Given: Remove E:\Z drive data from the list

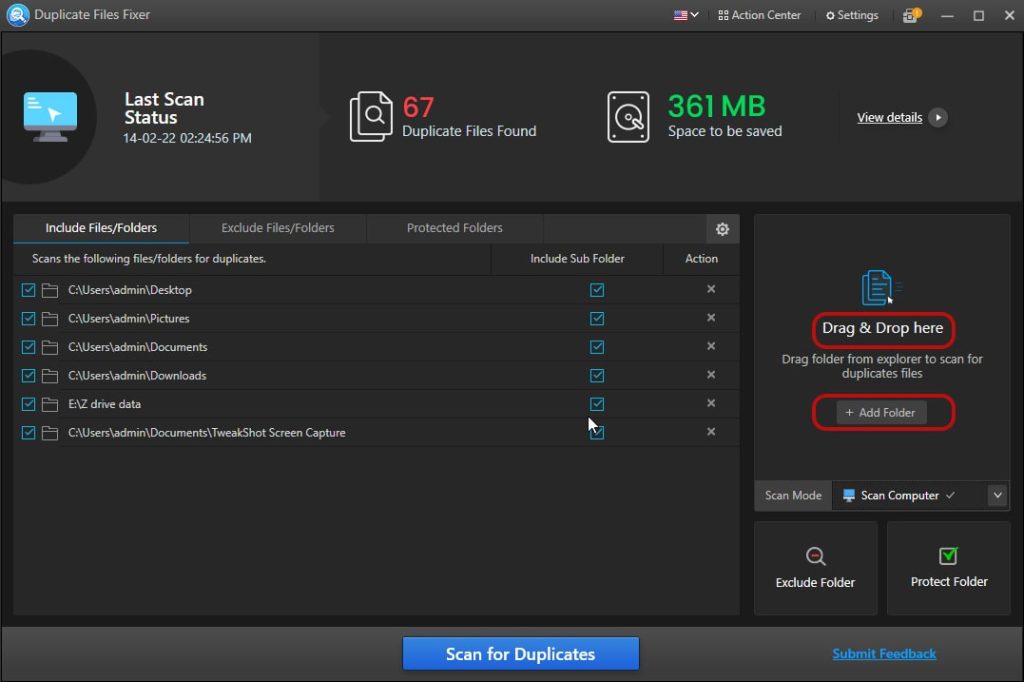Looking at the screenshot, I should click(711, 404).
